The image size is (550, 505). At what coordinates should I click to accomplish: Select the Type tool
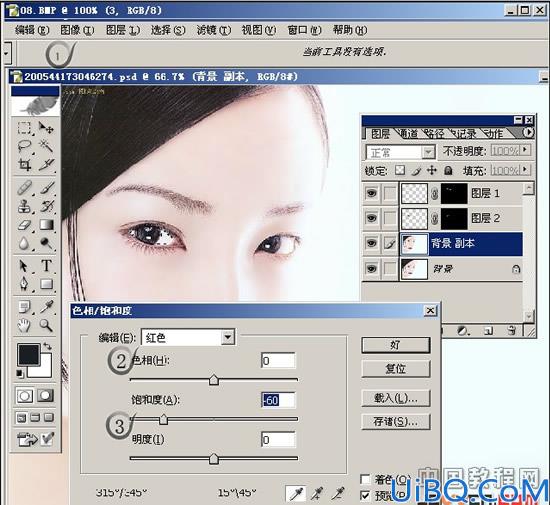tap(47, 265)
